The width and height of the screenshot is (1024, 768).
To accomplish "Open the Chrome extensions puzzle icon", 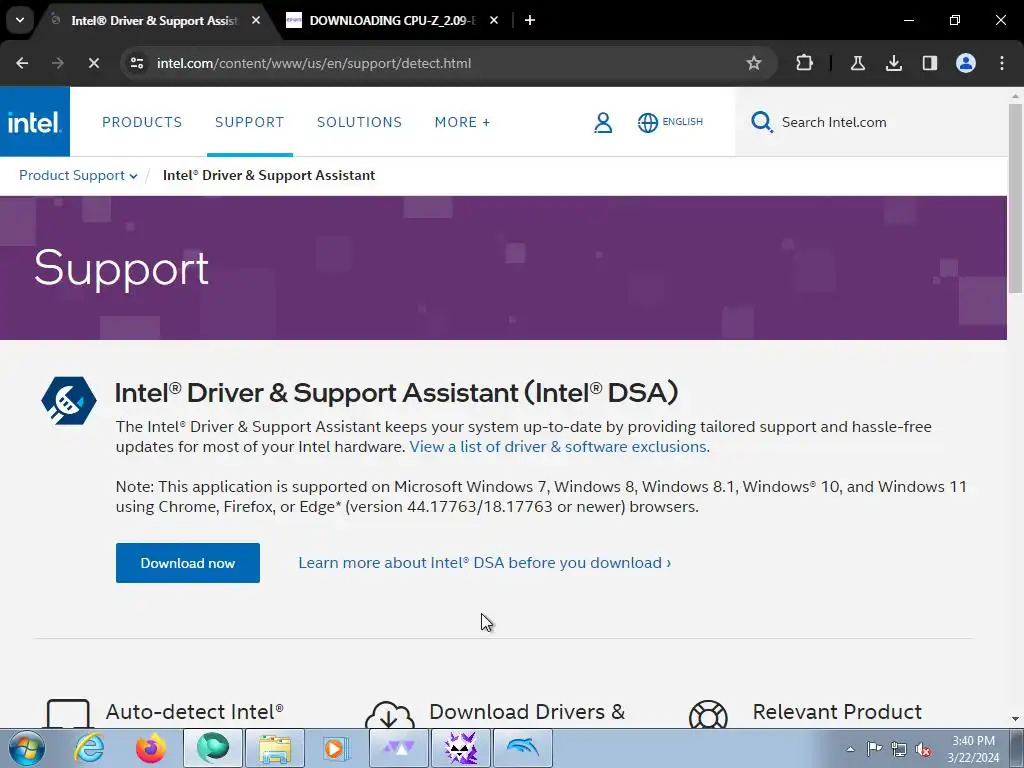I will [x=805, y=63].
